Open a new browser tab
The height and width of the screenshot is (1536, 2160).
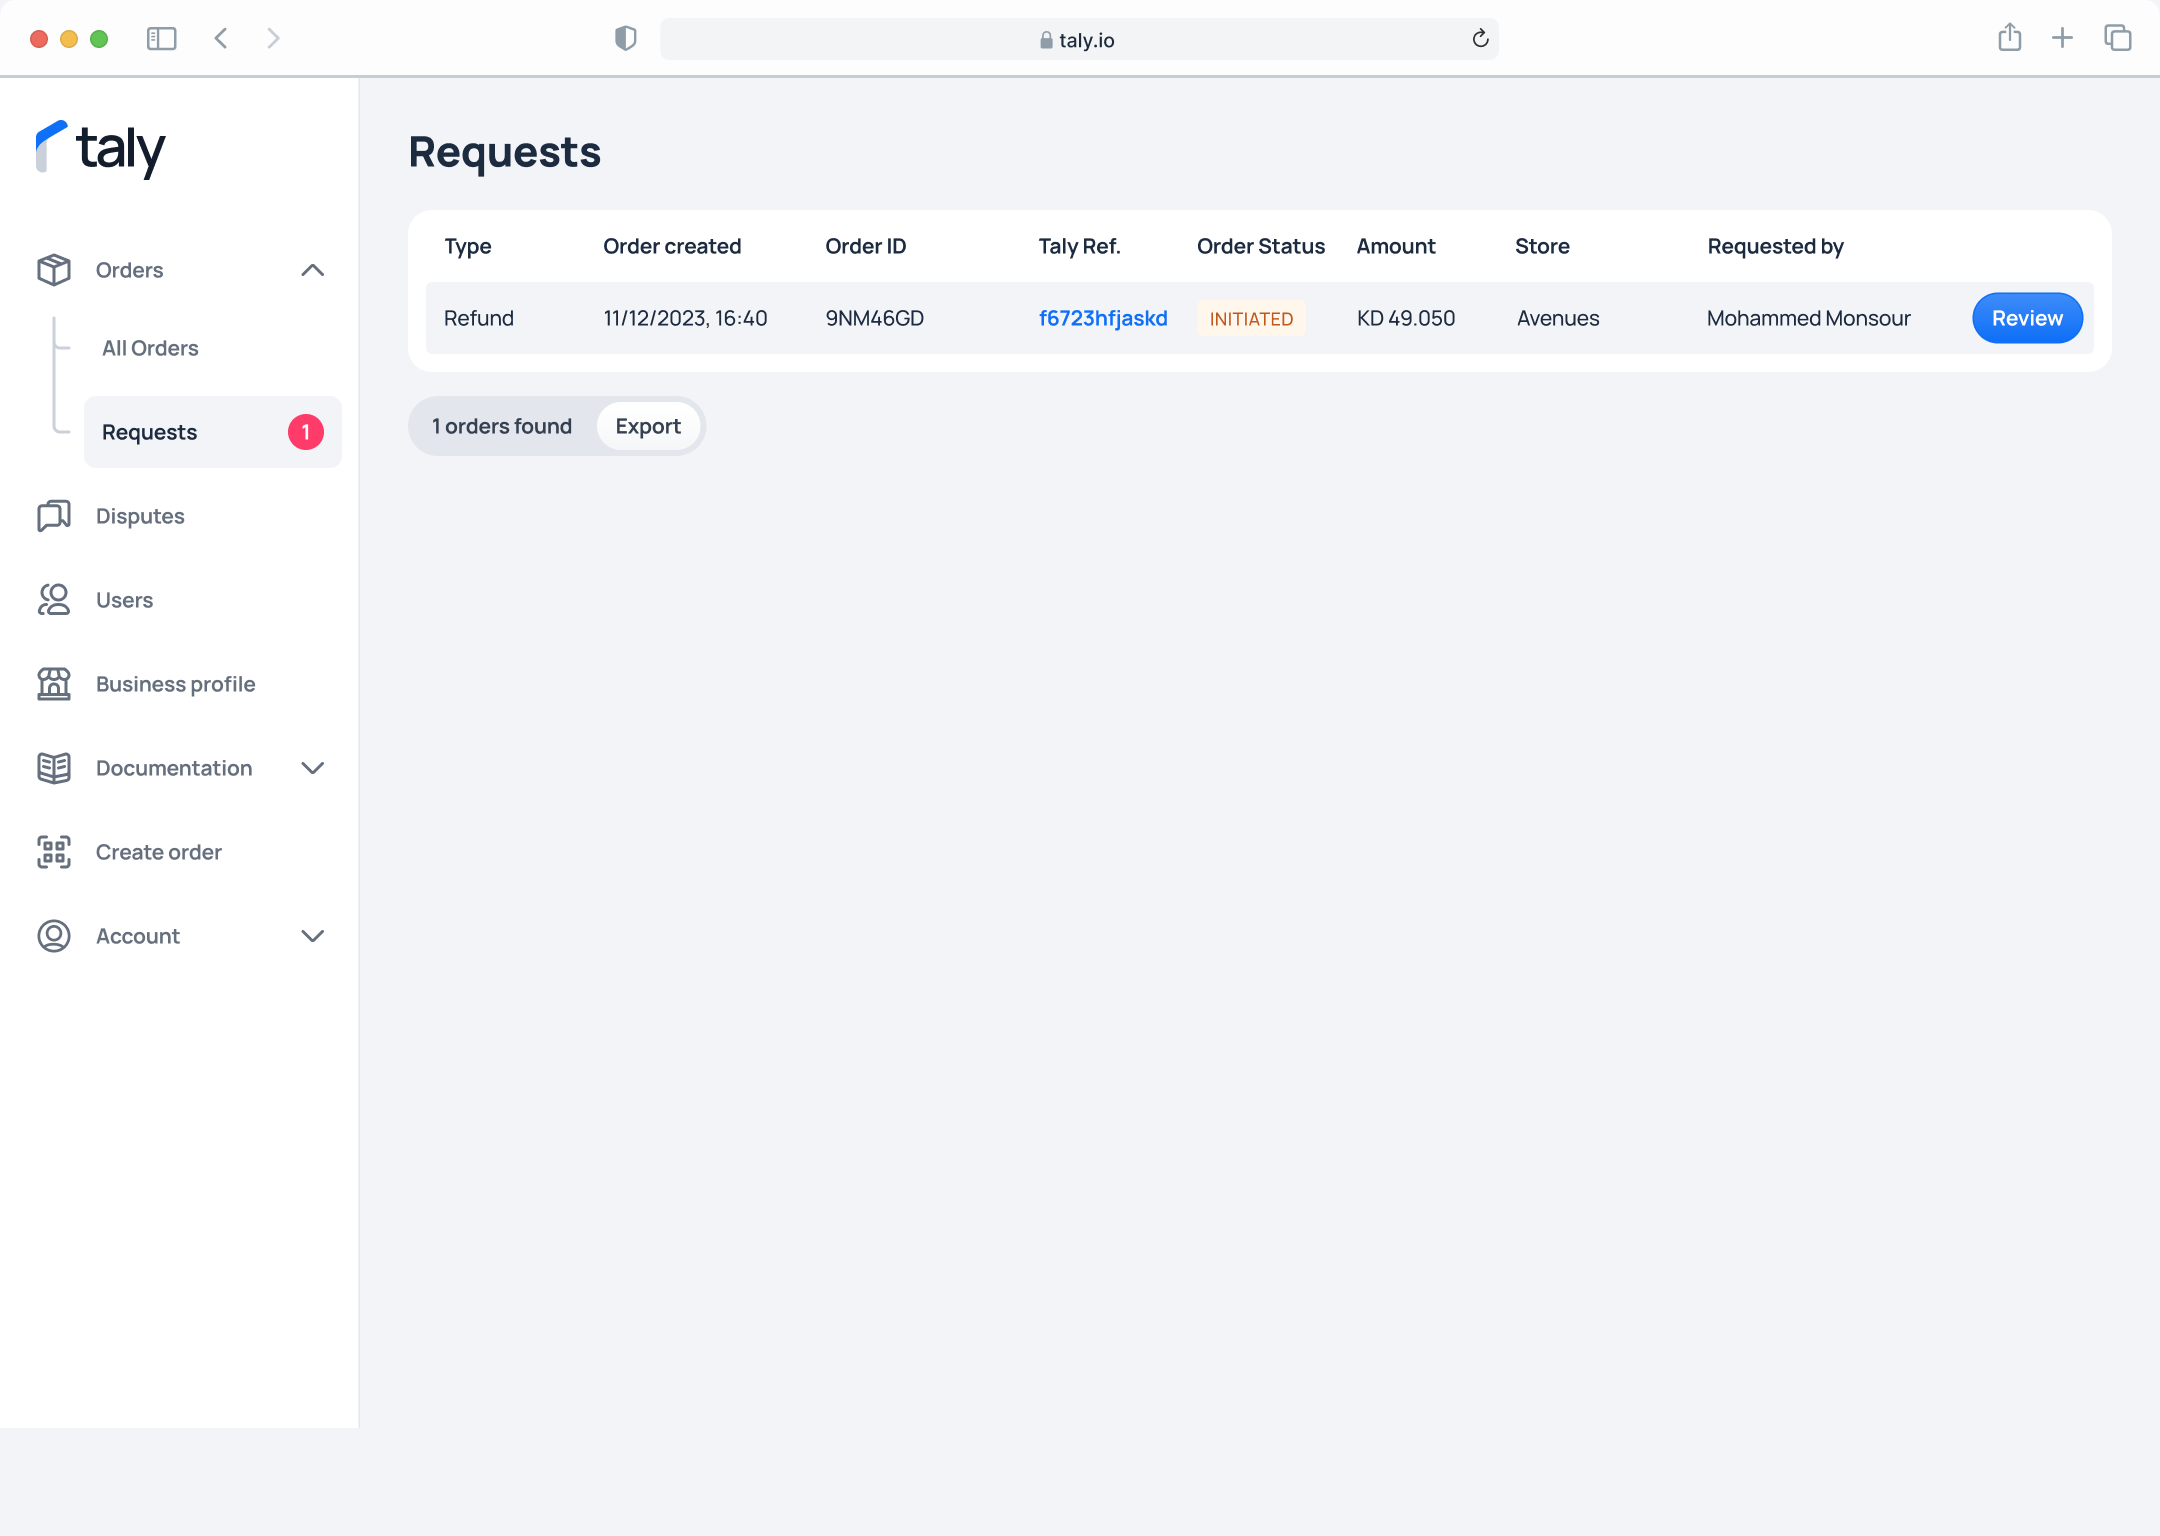2062,39
